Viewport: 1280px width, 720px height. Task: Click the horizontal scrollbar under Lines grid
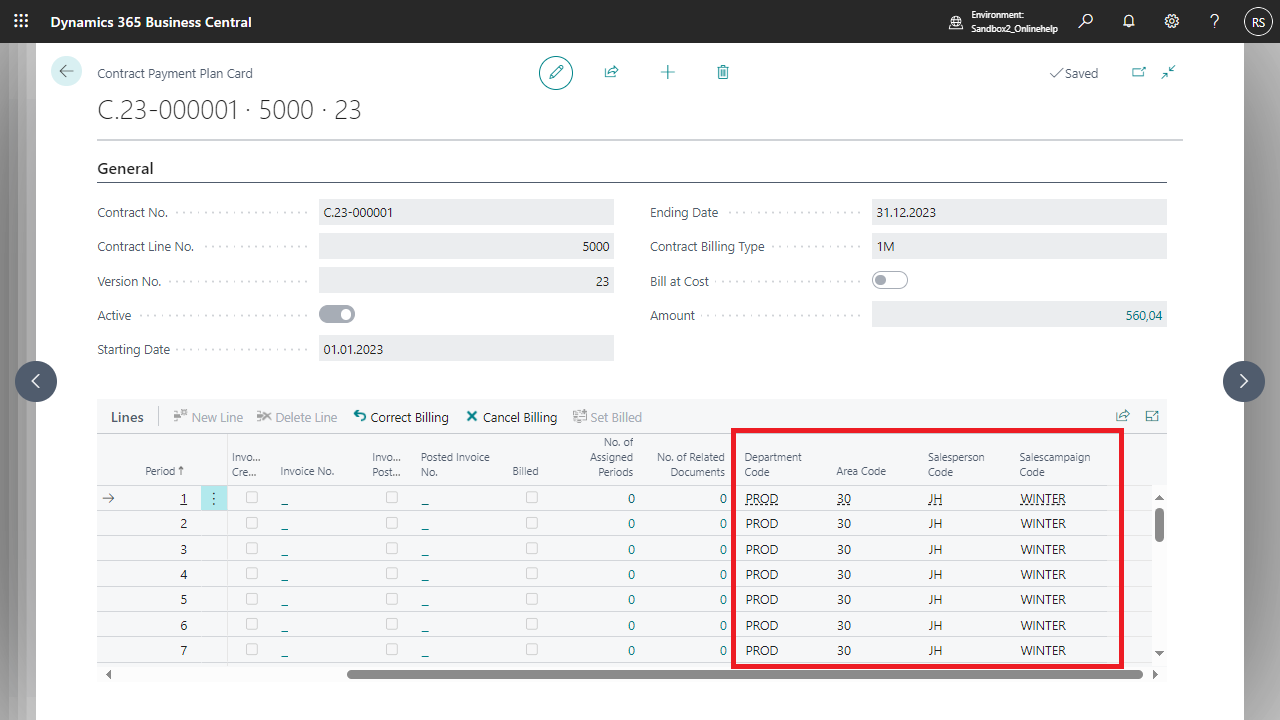click(744, 675)
